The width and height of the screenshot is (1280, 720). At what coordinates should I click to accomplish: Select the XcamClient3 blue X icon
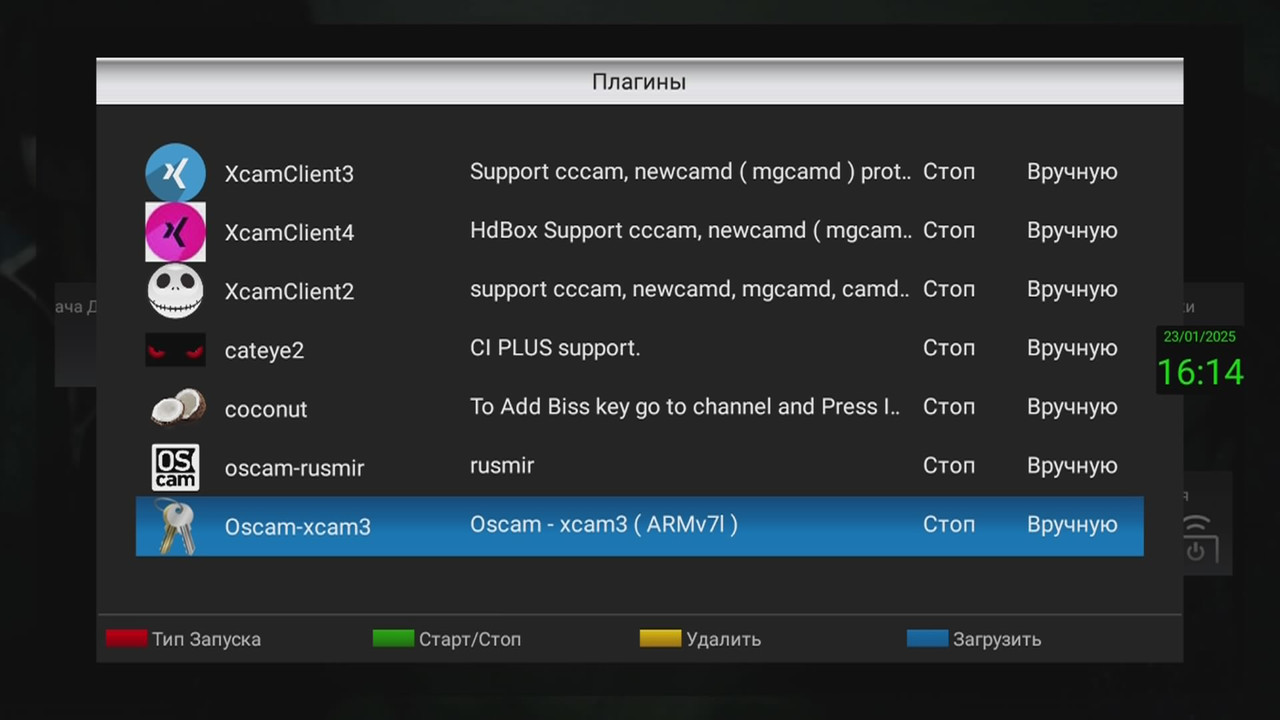point(175,172)
